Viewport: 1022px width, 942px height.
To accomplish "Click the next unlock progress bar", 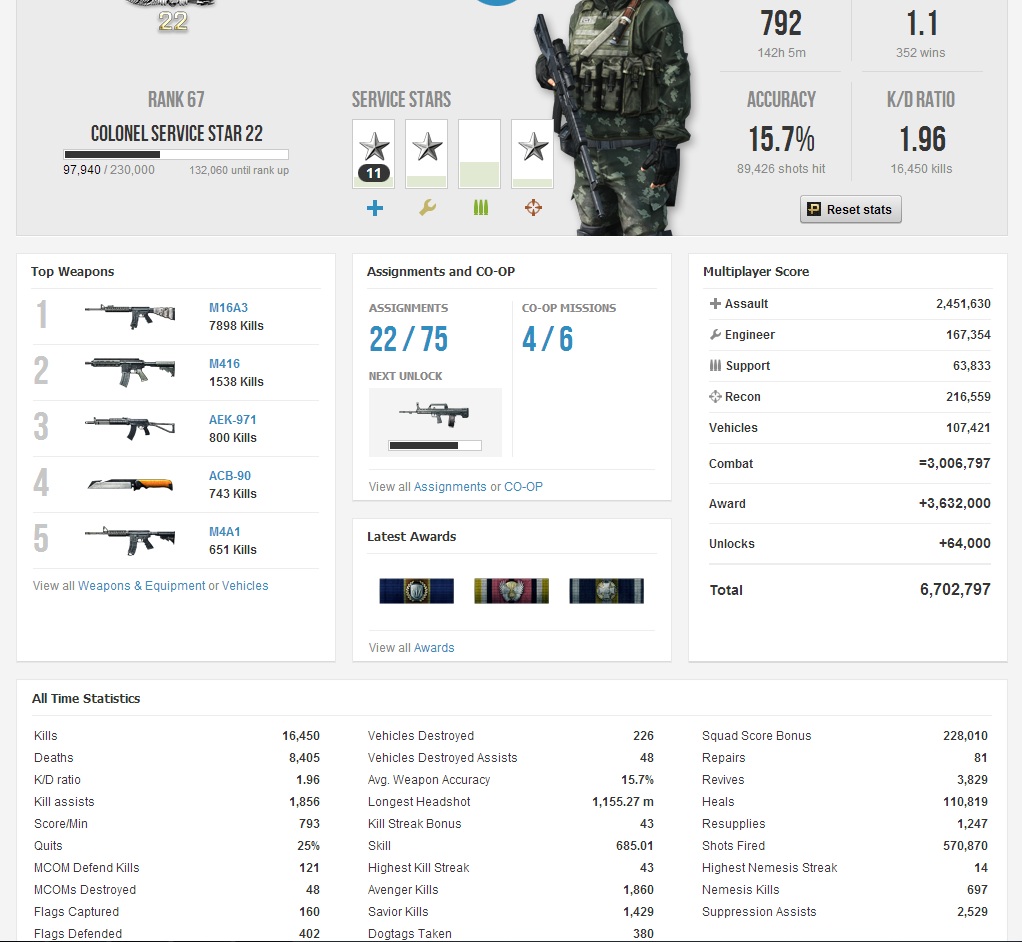I will (435, 445).
